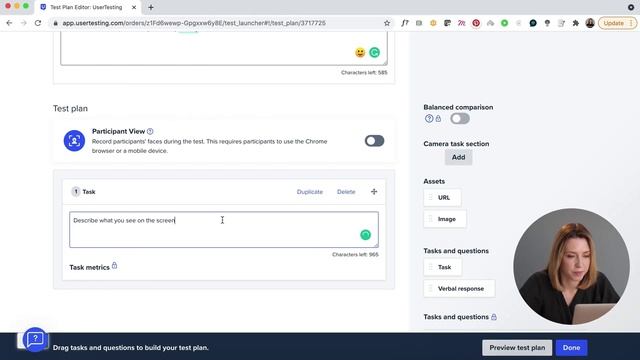Viewport: 640px width, 360px height.
Task: Click the Balanced comparison lock icon
Action: tap(438, 118)
